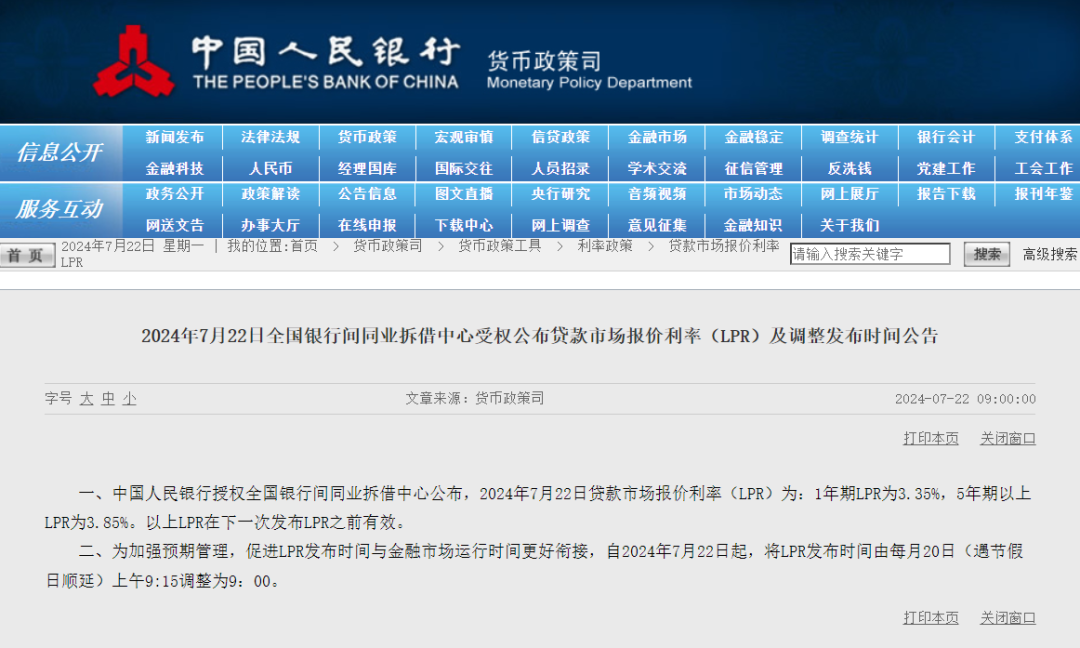Screen dimensions: 1080x648
Task: Click the upper 打印本页 link
Action: coord(931,438)
